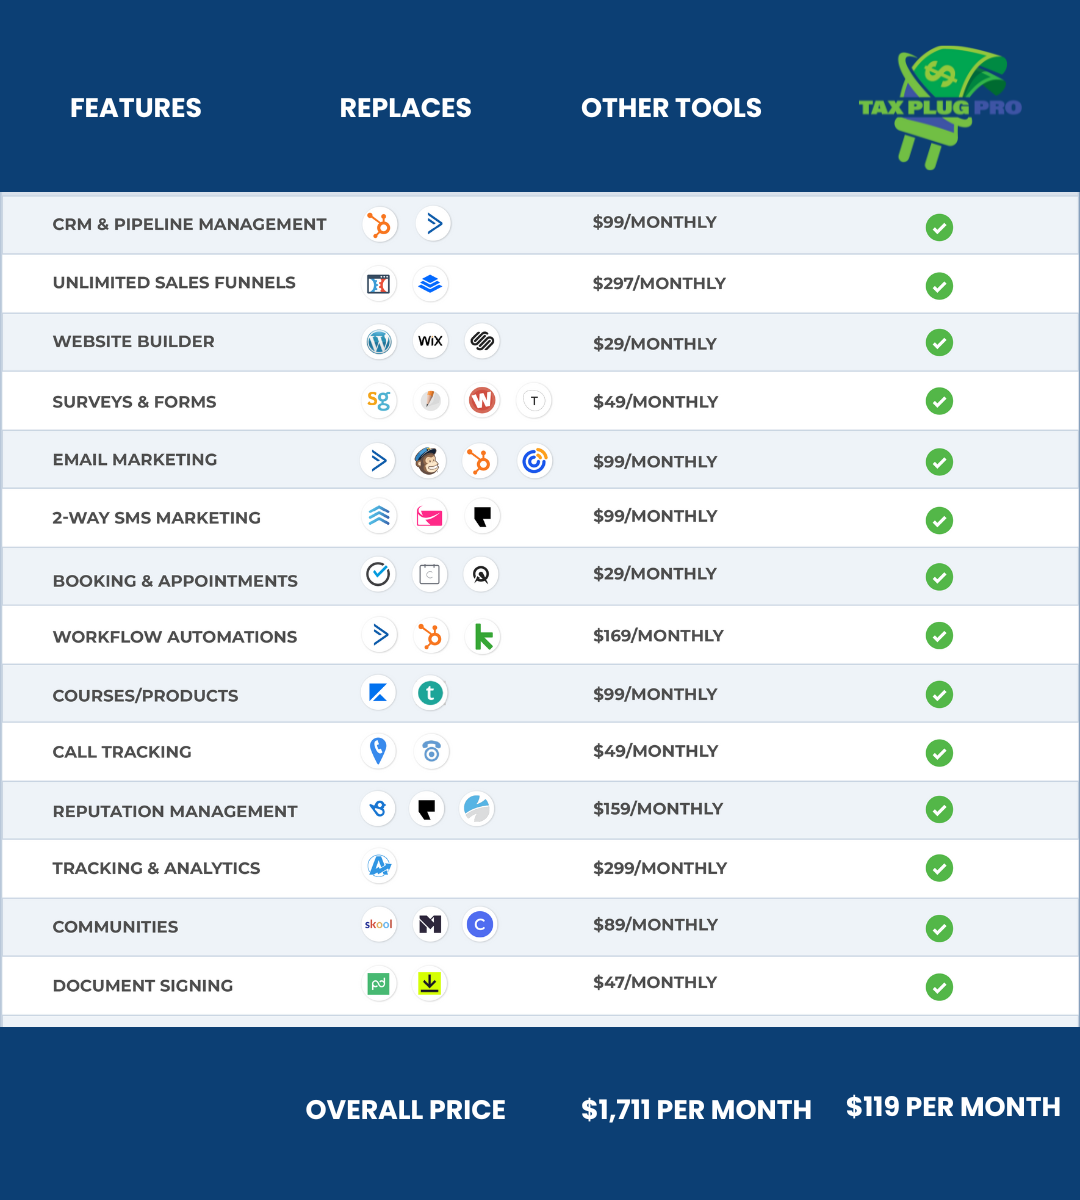
Task: Click the checkmark-circle icon in Booking & Appointments row
Action: [378, 574]
